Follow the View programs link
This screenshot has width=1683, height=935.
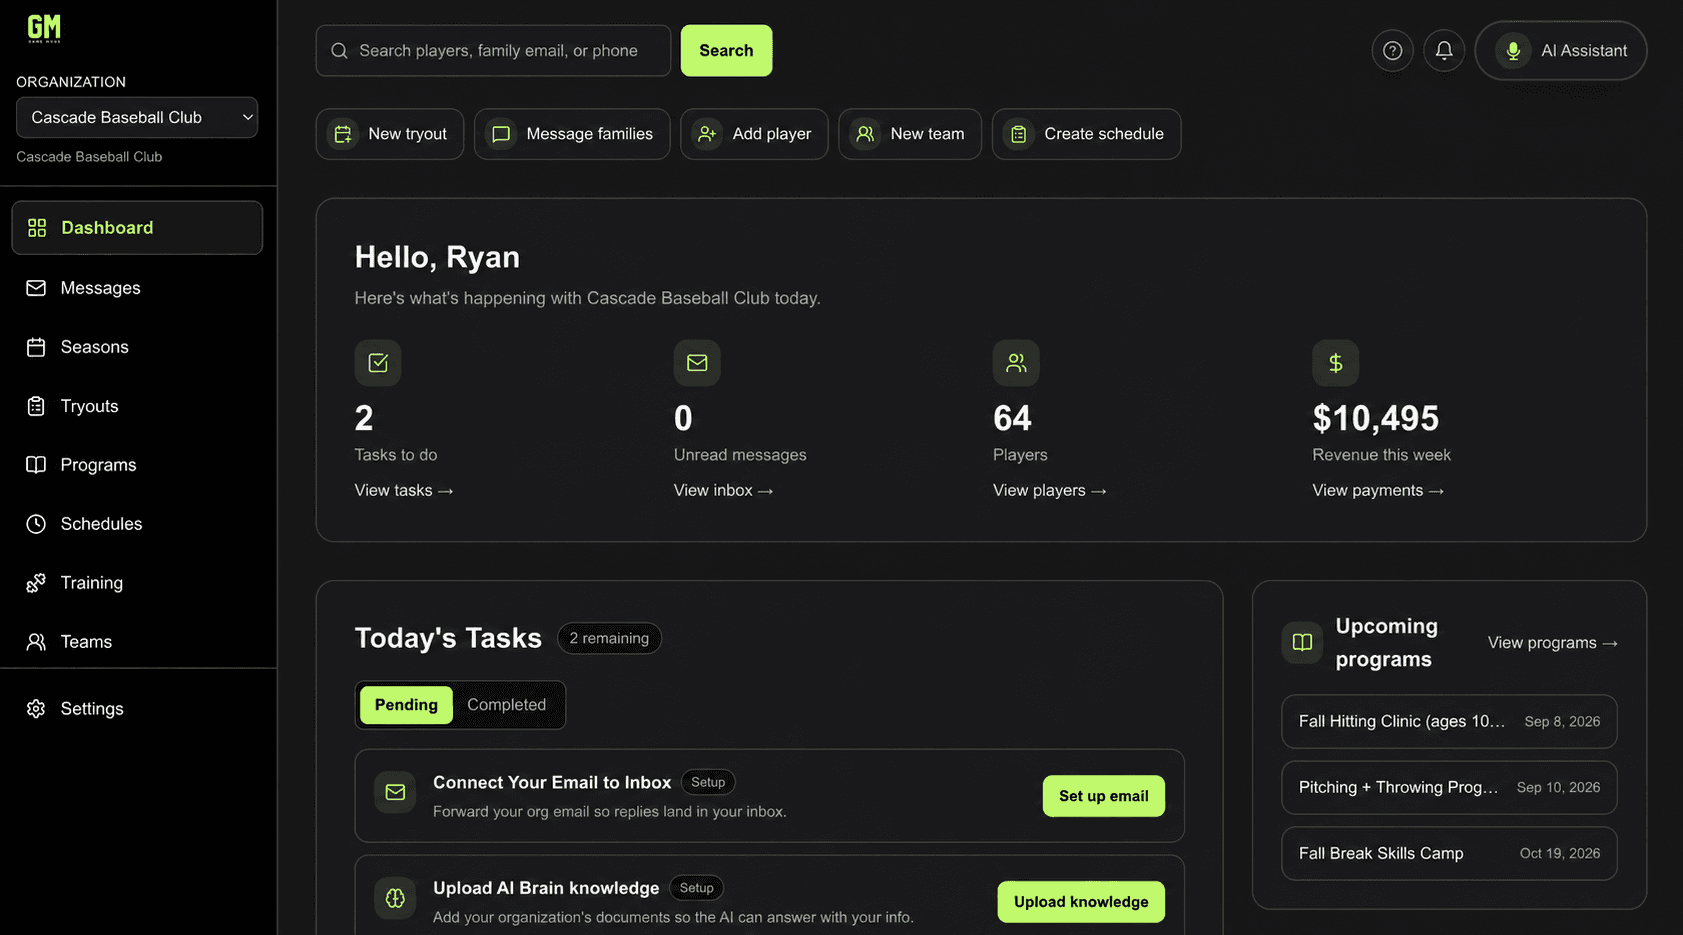[x=1552, y=643]
